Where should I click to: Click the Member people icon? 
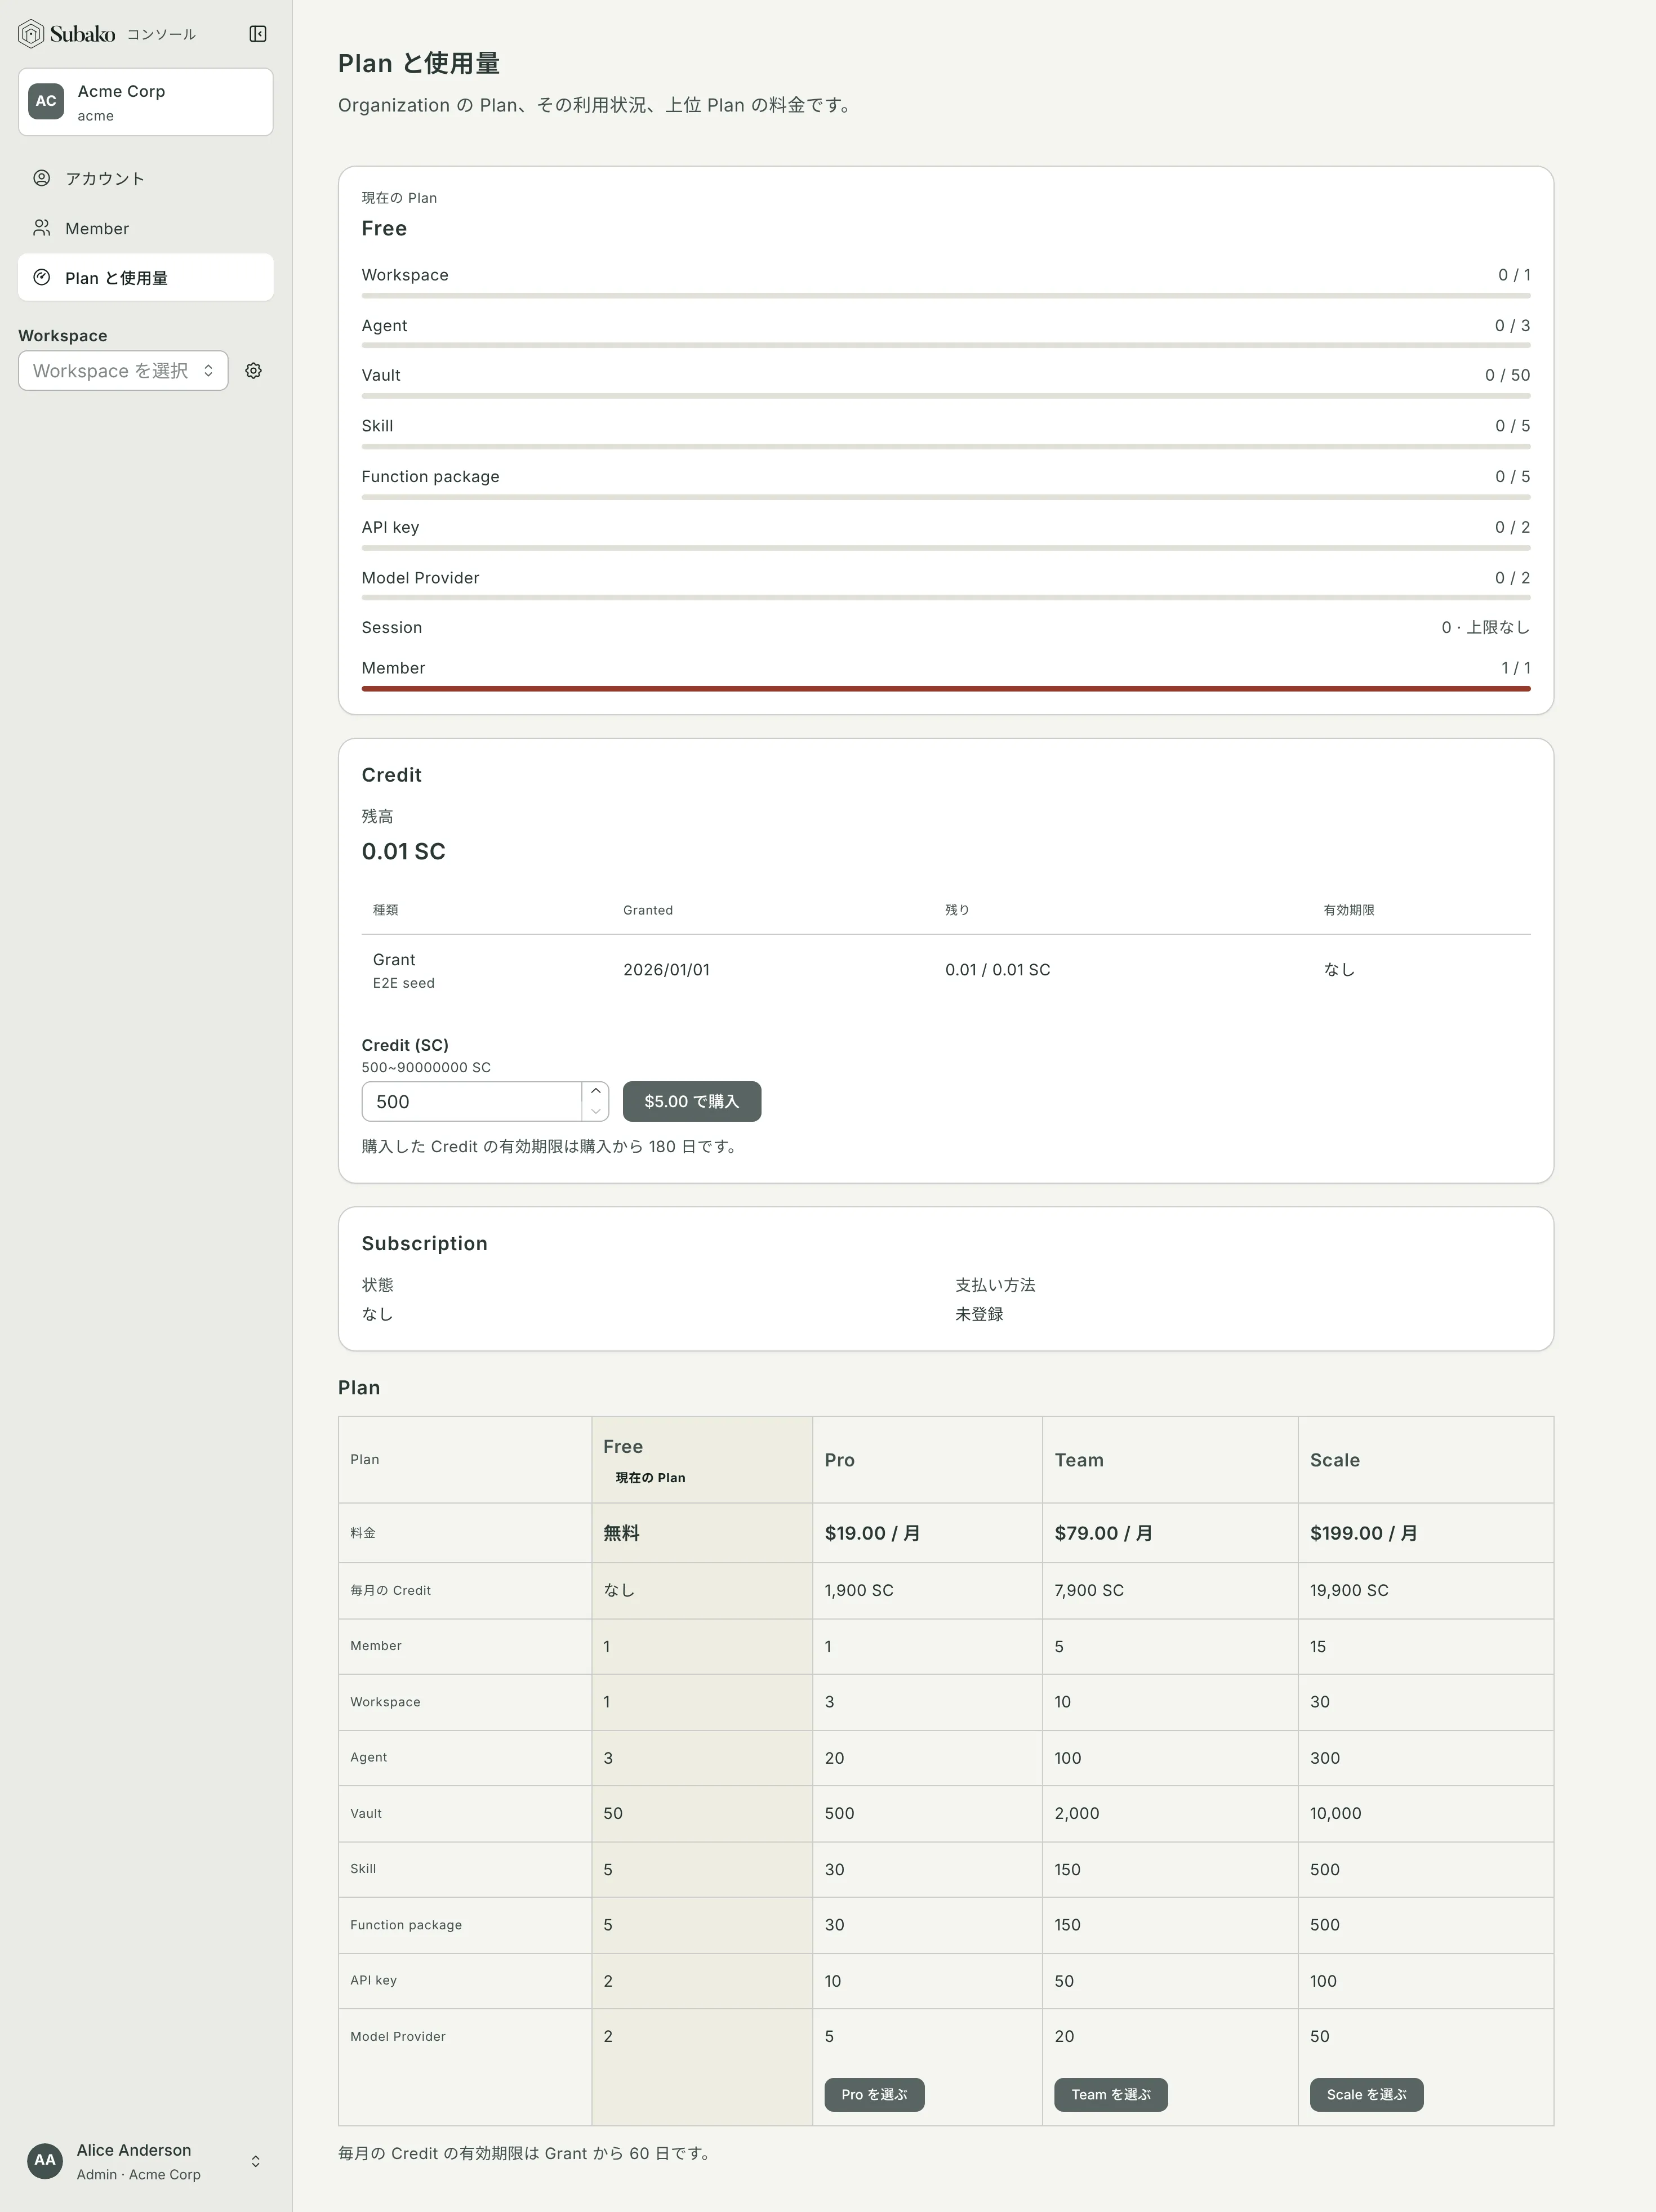coord(42,228)
